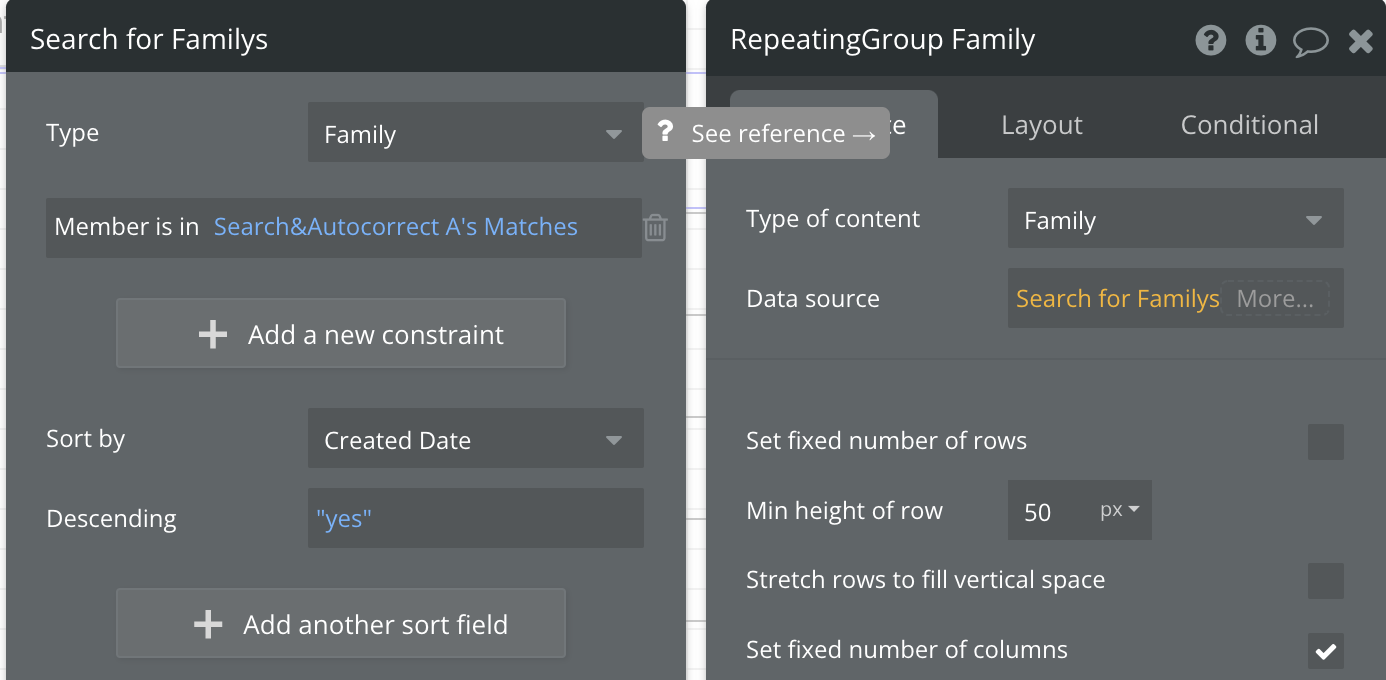Click the info icon in RepeatingGroup header
This screenshot has height=680, width=1386.
coord(1260,40)
